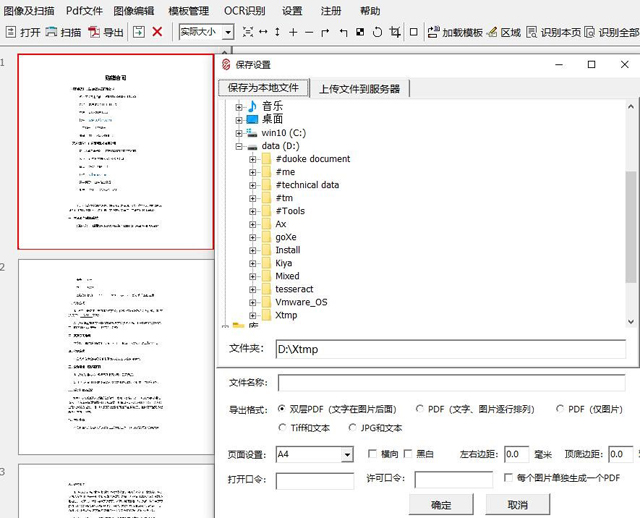Zoom in with the plus icon
Viewport: 640px width, 518px height.
point(293,32)
